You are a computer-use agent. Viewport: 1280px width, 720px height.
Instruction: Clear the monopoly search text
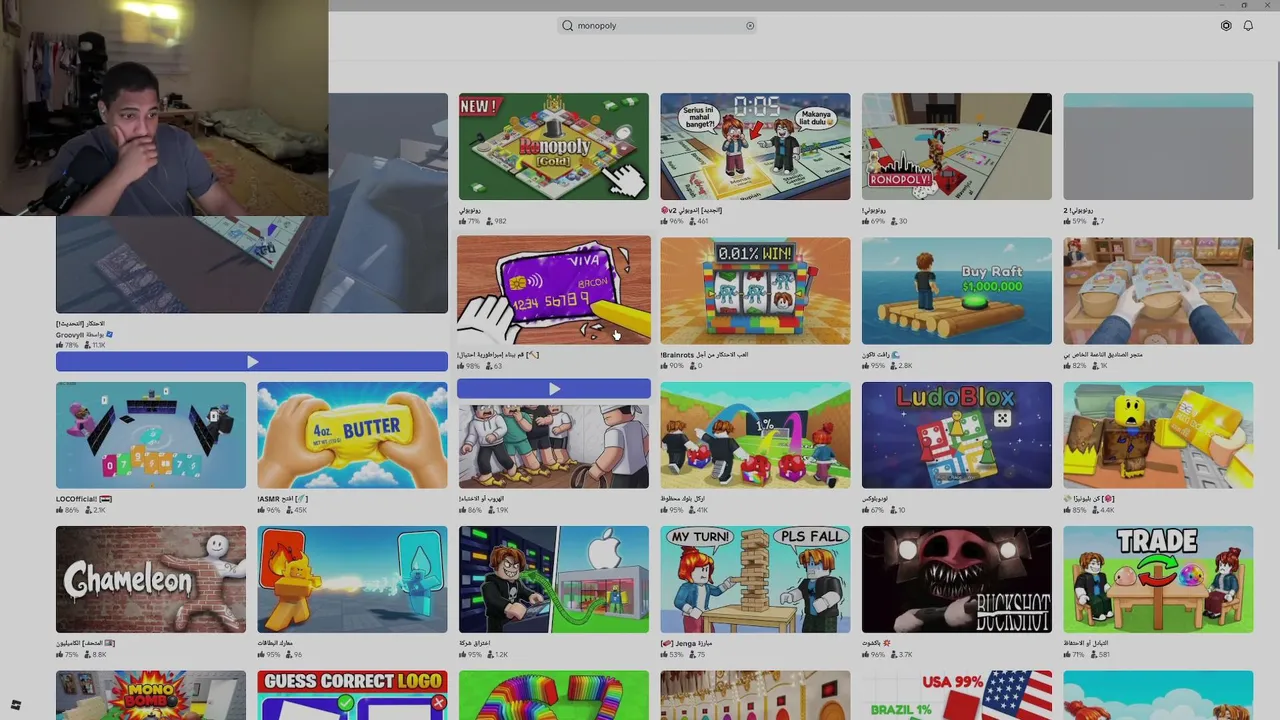click(750, 26)
